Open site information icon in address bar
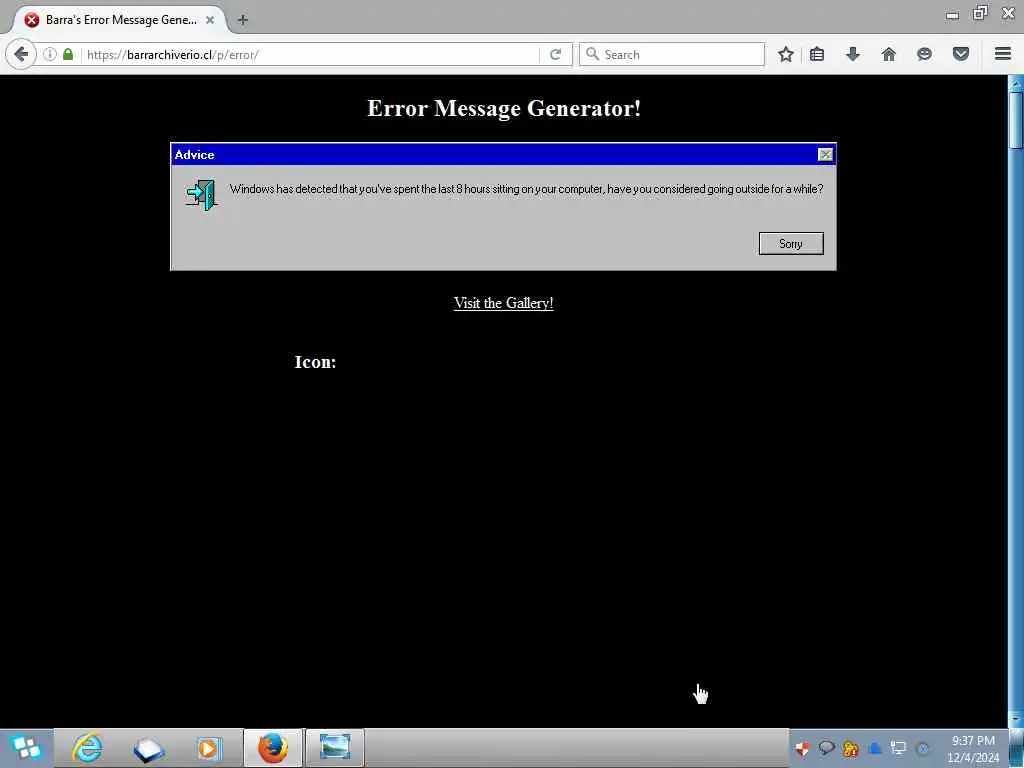The height and width of the screenshot is (768, 1024). click(x=50, y=54)
